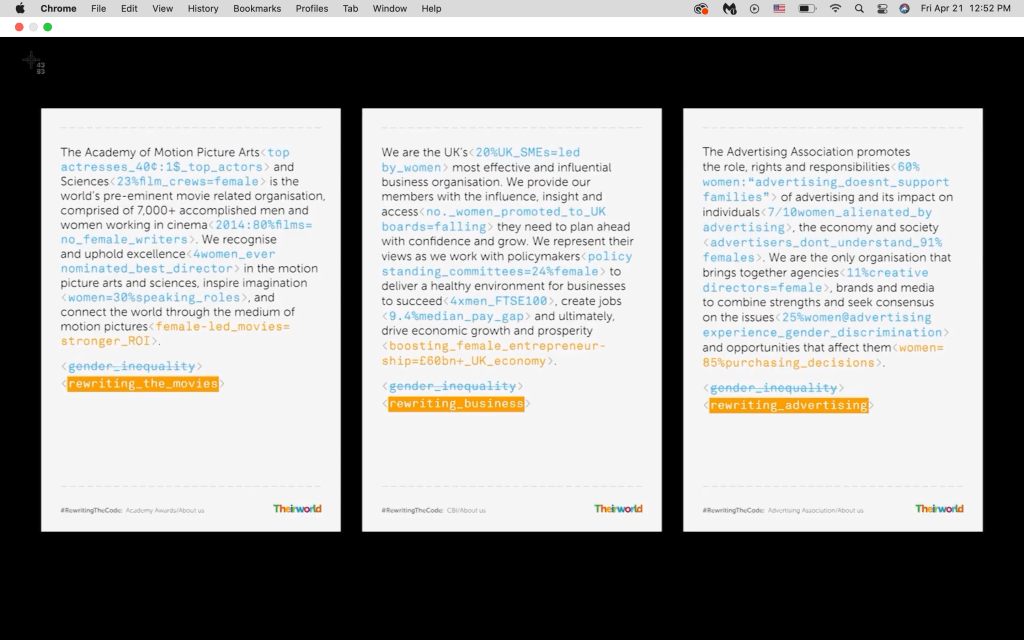Open the History menu
This screenshot has height=640, width=1024.
click(203, 8)
